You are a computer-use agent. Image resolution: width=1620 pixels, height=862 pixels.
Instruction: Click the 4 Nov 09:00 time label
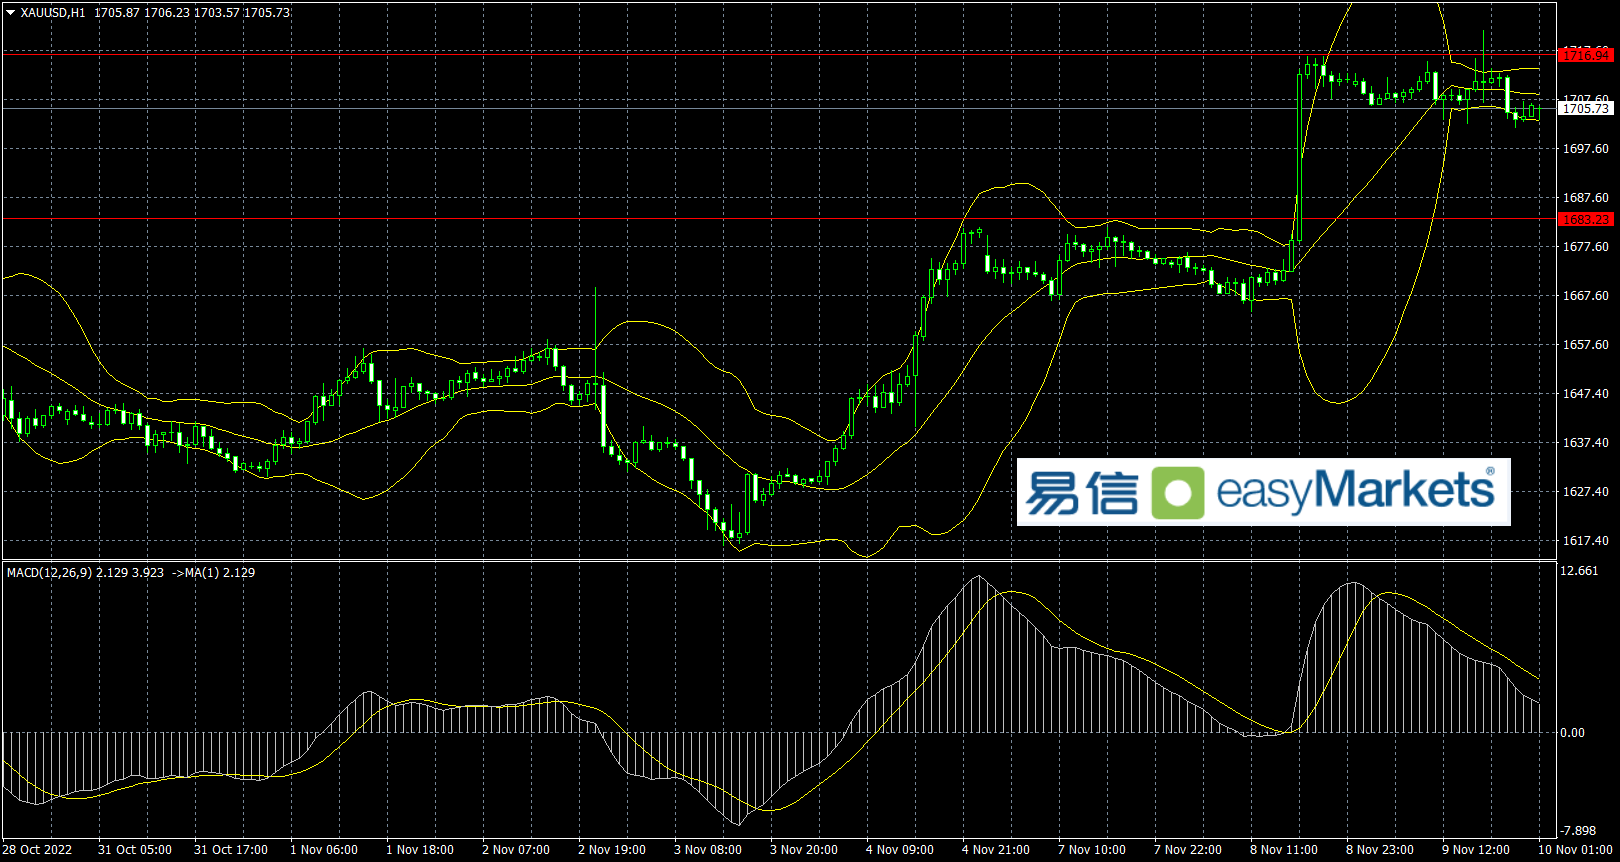(x=900, y=850)
